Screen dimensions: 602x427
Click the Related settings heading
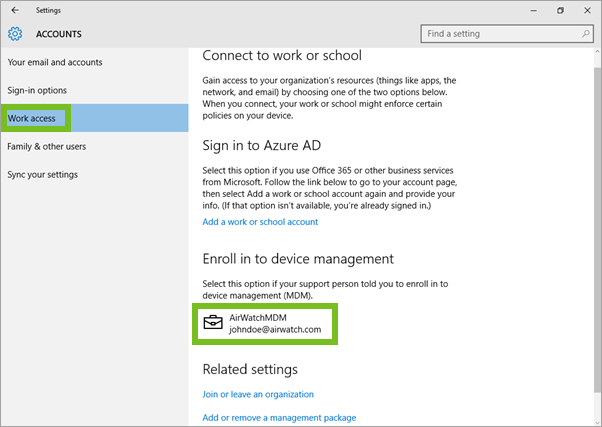click(250, 369)
